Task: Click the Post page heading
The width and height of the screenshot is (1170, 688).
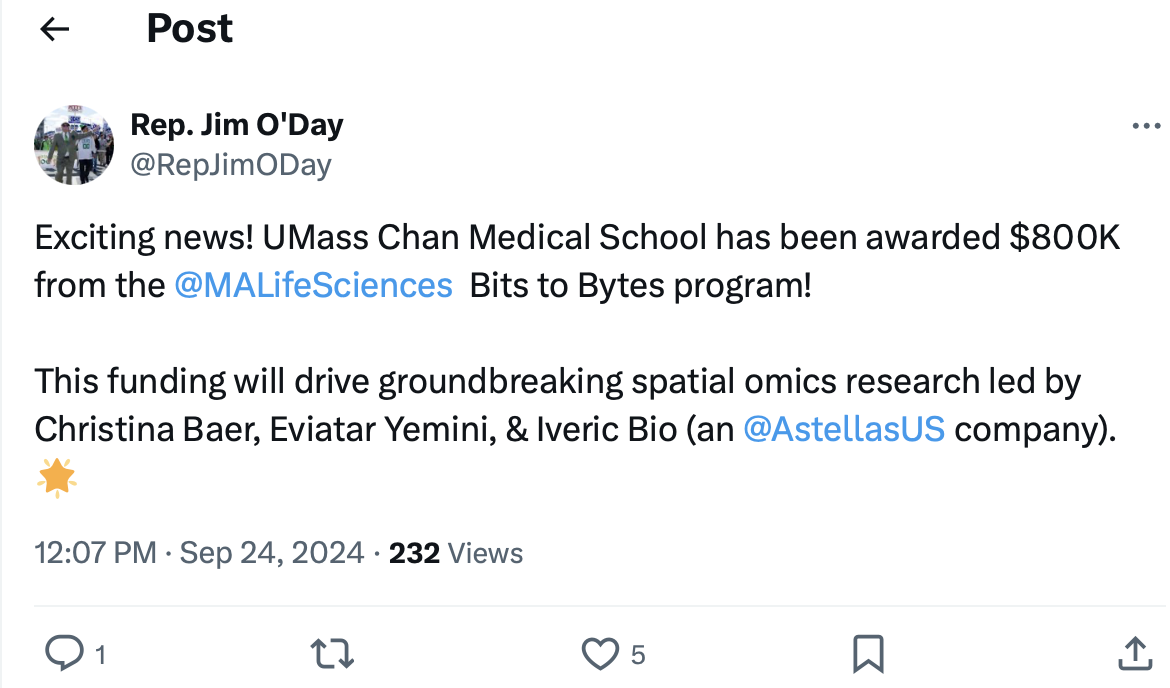Action: click(189, 29)
